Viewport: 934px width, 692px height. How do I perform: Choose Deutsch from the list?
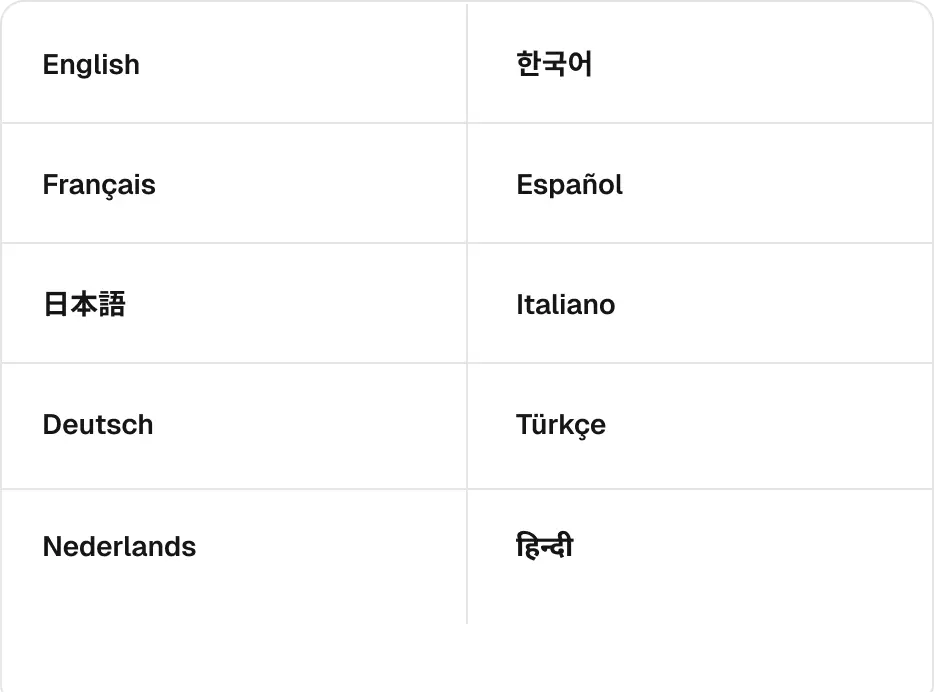coord(98,425)
